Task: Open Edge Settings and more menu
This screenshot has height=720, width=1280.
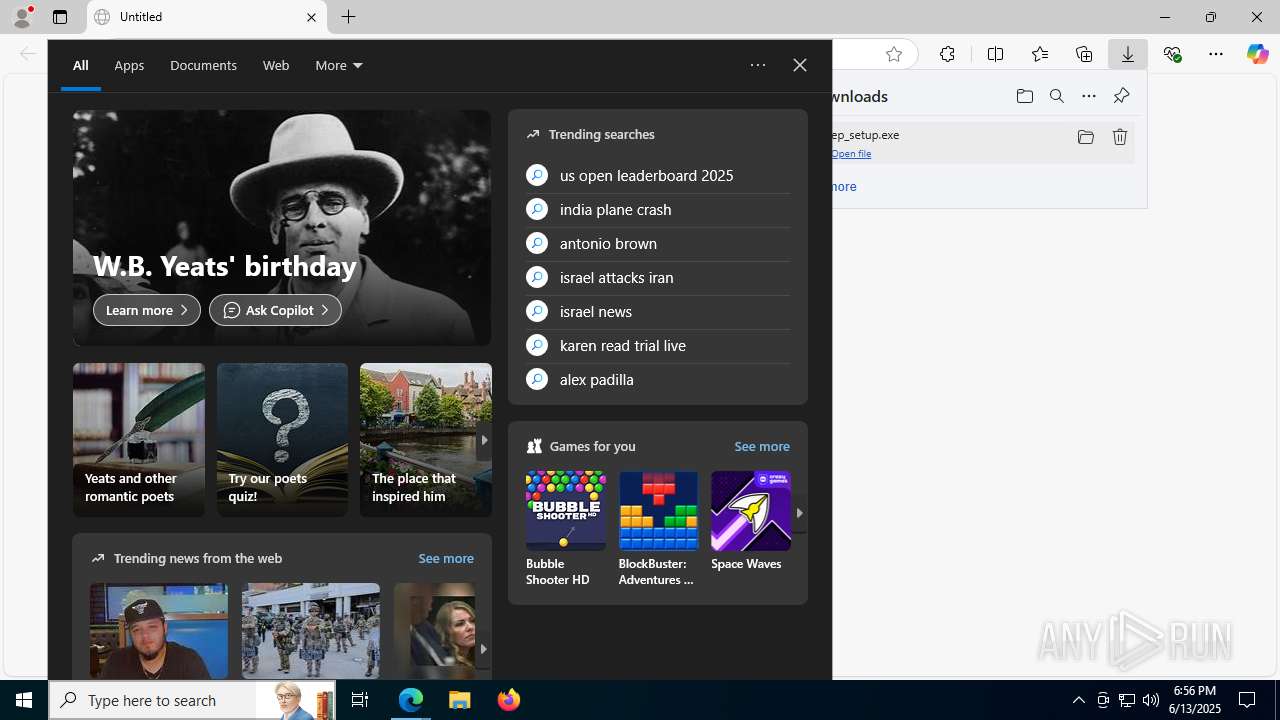Action: point(1216,54)
